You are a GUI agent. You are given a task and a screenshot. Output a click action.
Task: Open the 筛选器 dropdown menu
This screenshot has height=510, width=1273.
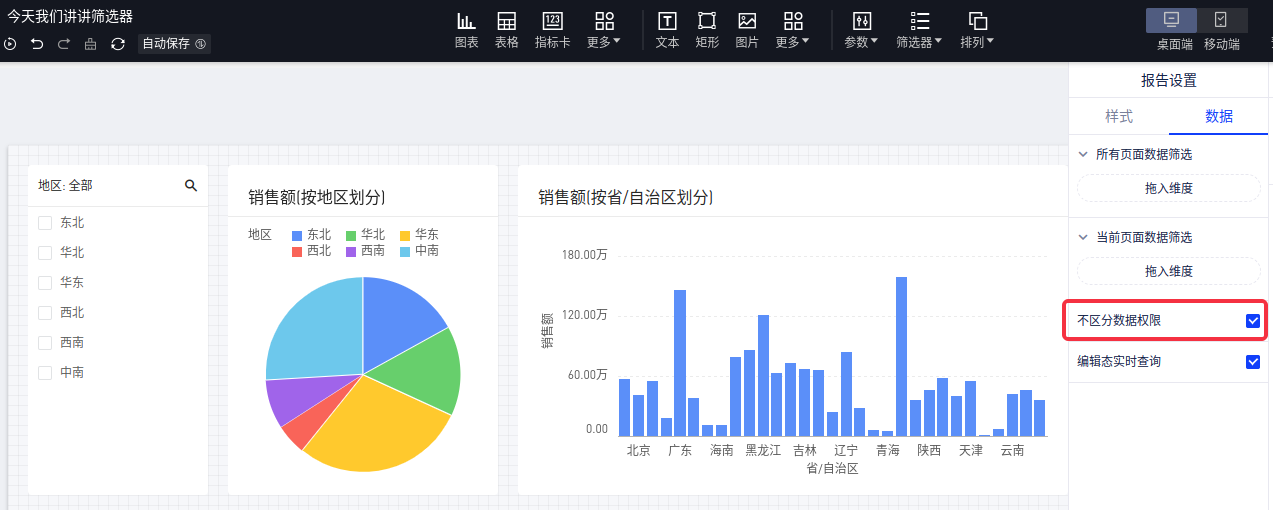pyautogui.click(x=920, y=30)
